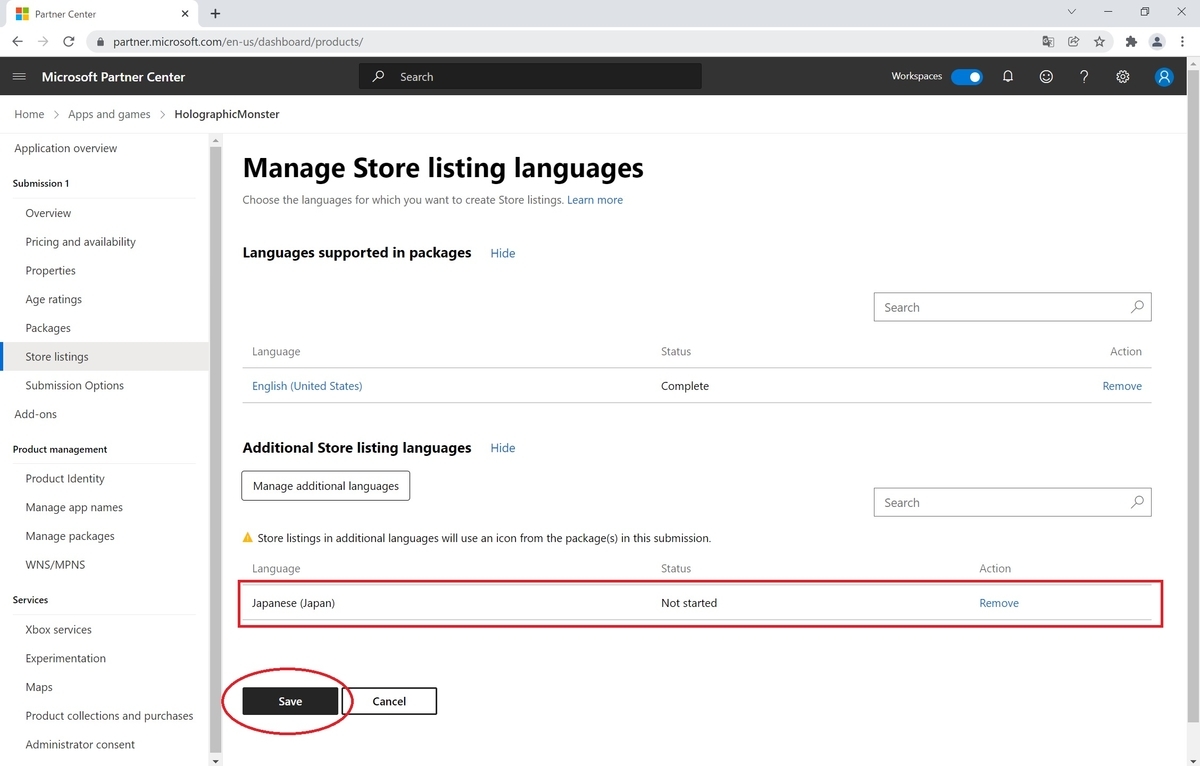View site lock information
This screenshot has height=766, width=1200.
click(99, 42)
